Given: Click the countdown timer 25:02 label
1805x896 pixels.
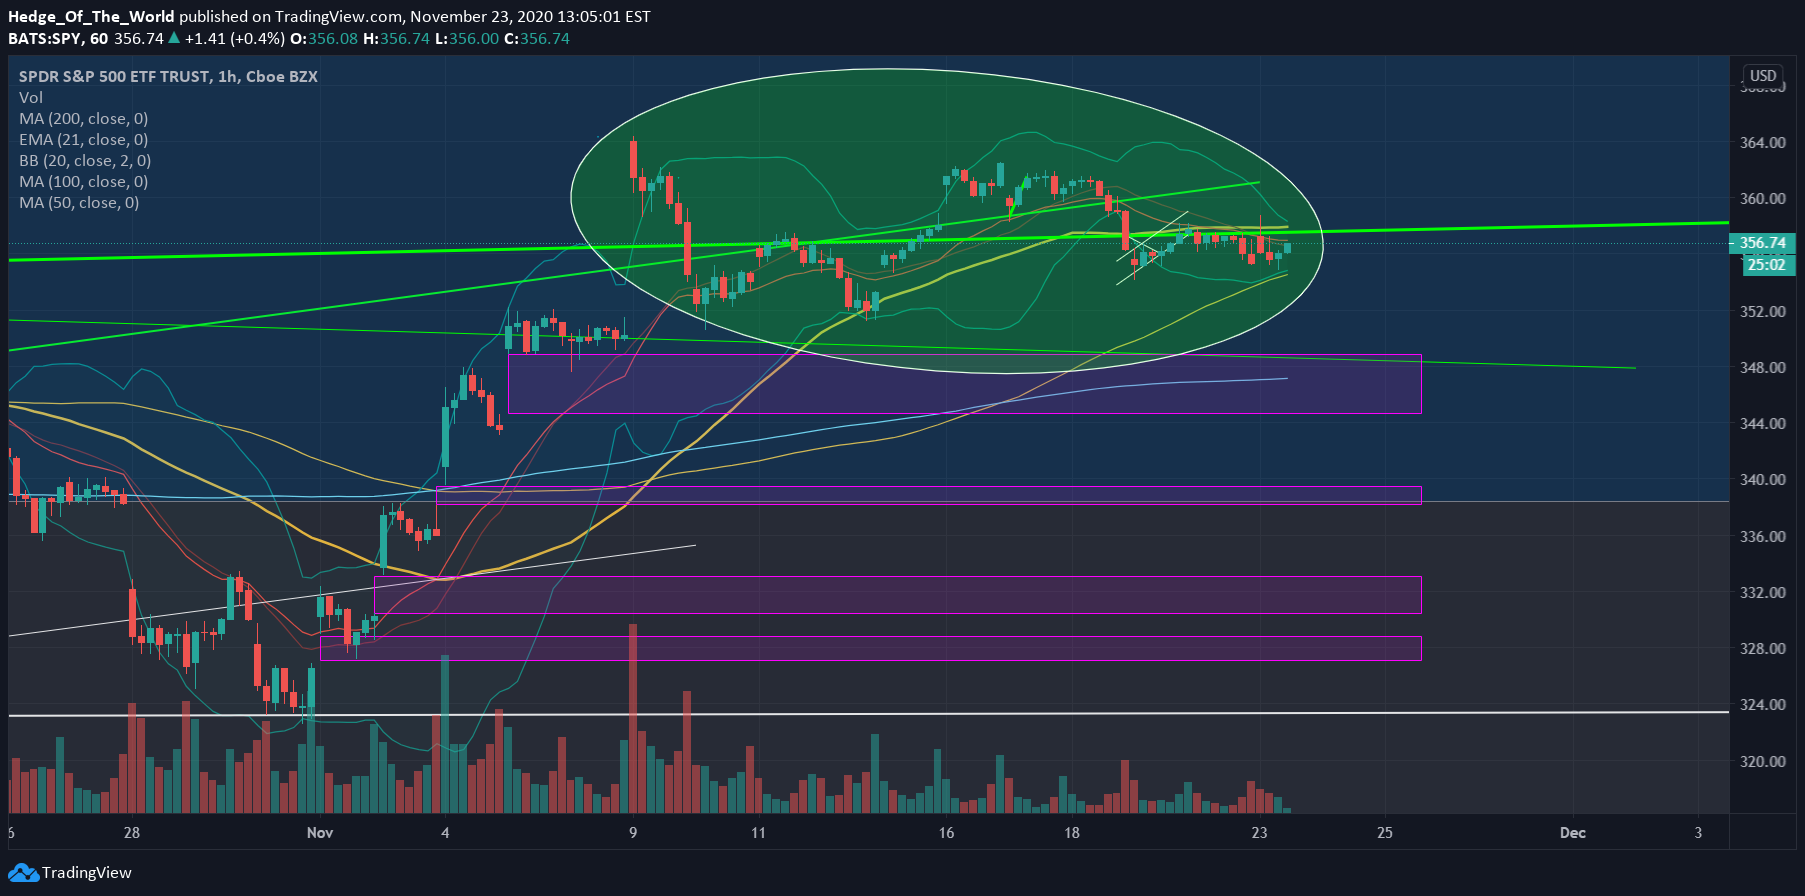Looking at the screenshot, I should 1766,265.
